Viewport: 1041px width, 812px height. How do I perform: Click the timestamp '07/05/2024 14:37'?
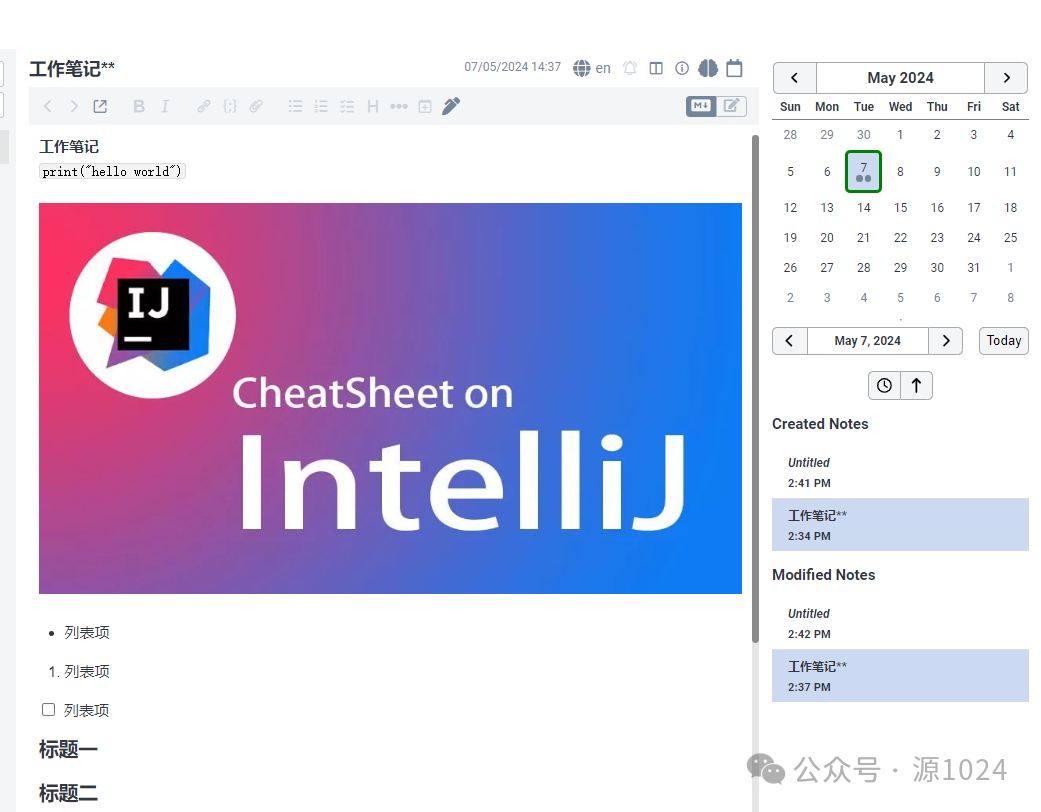[513, 67]
